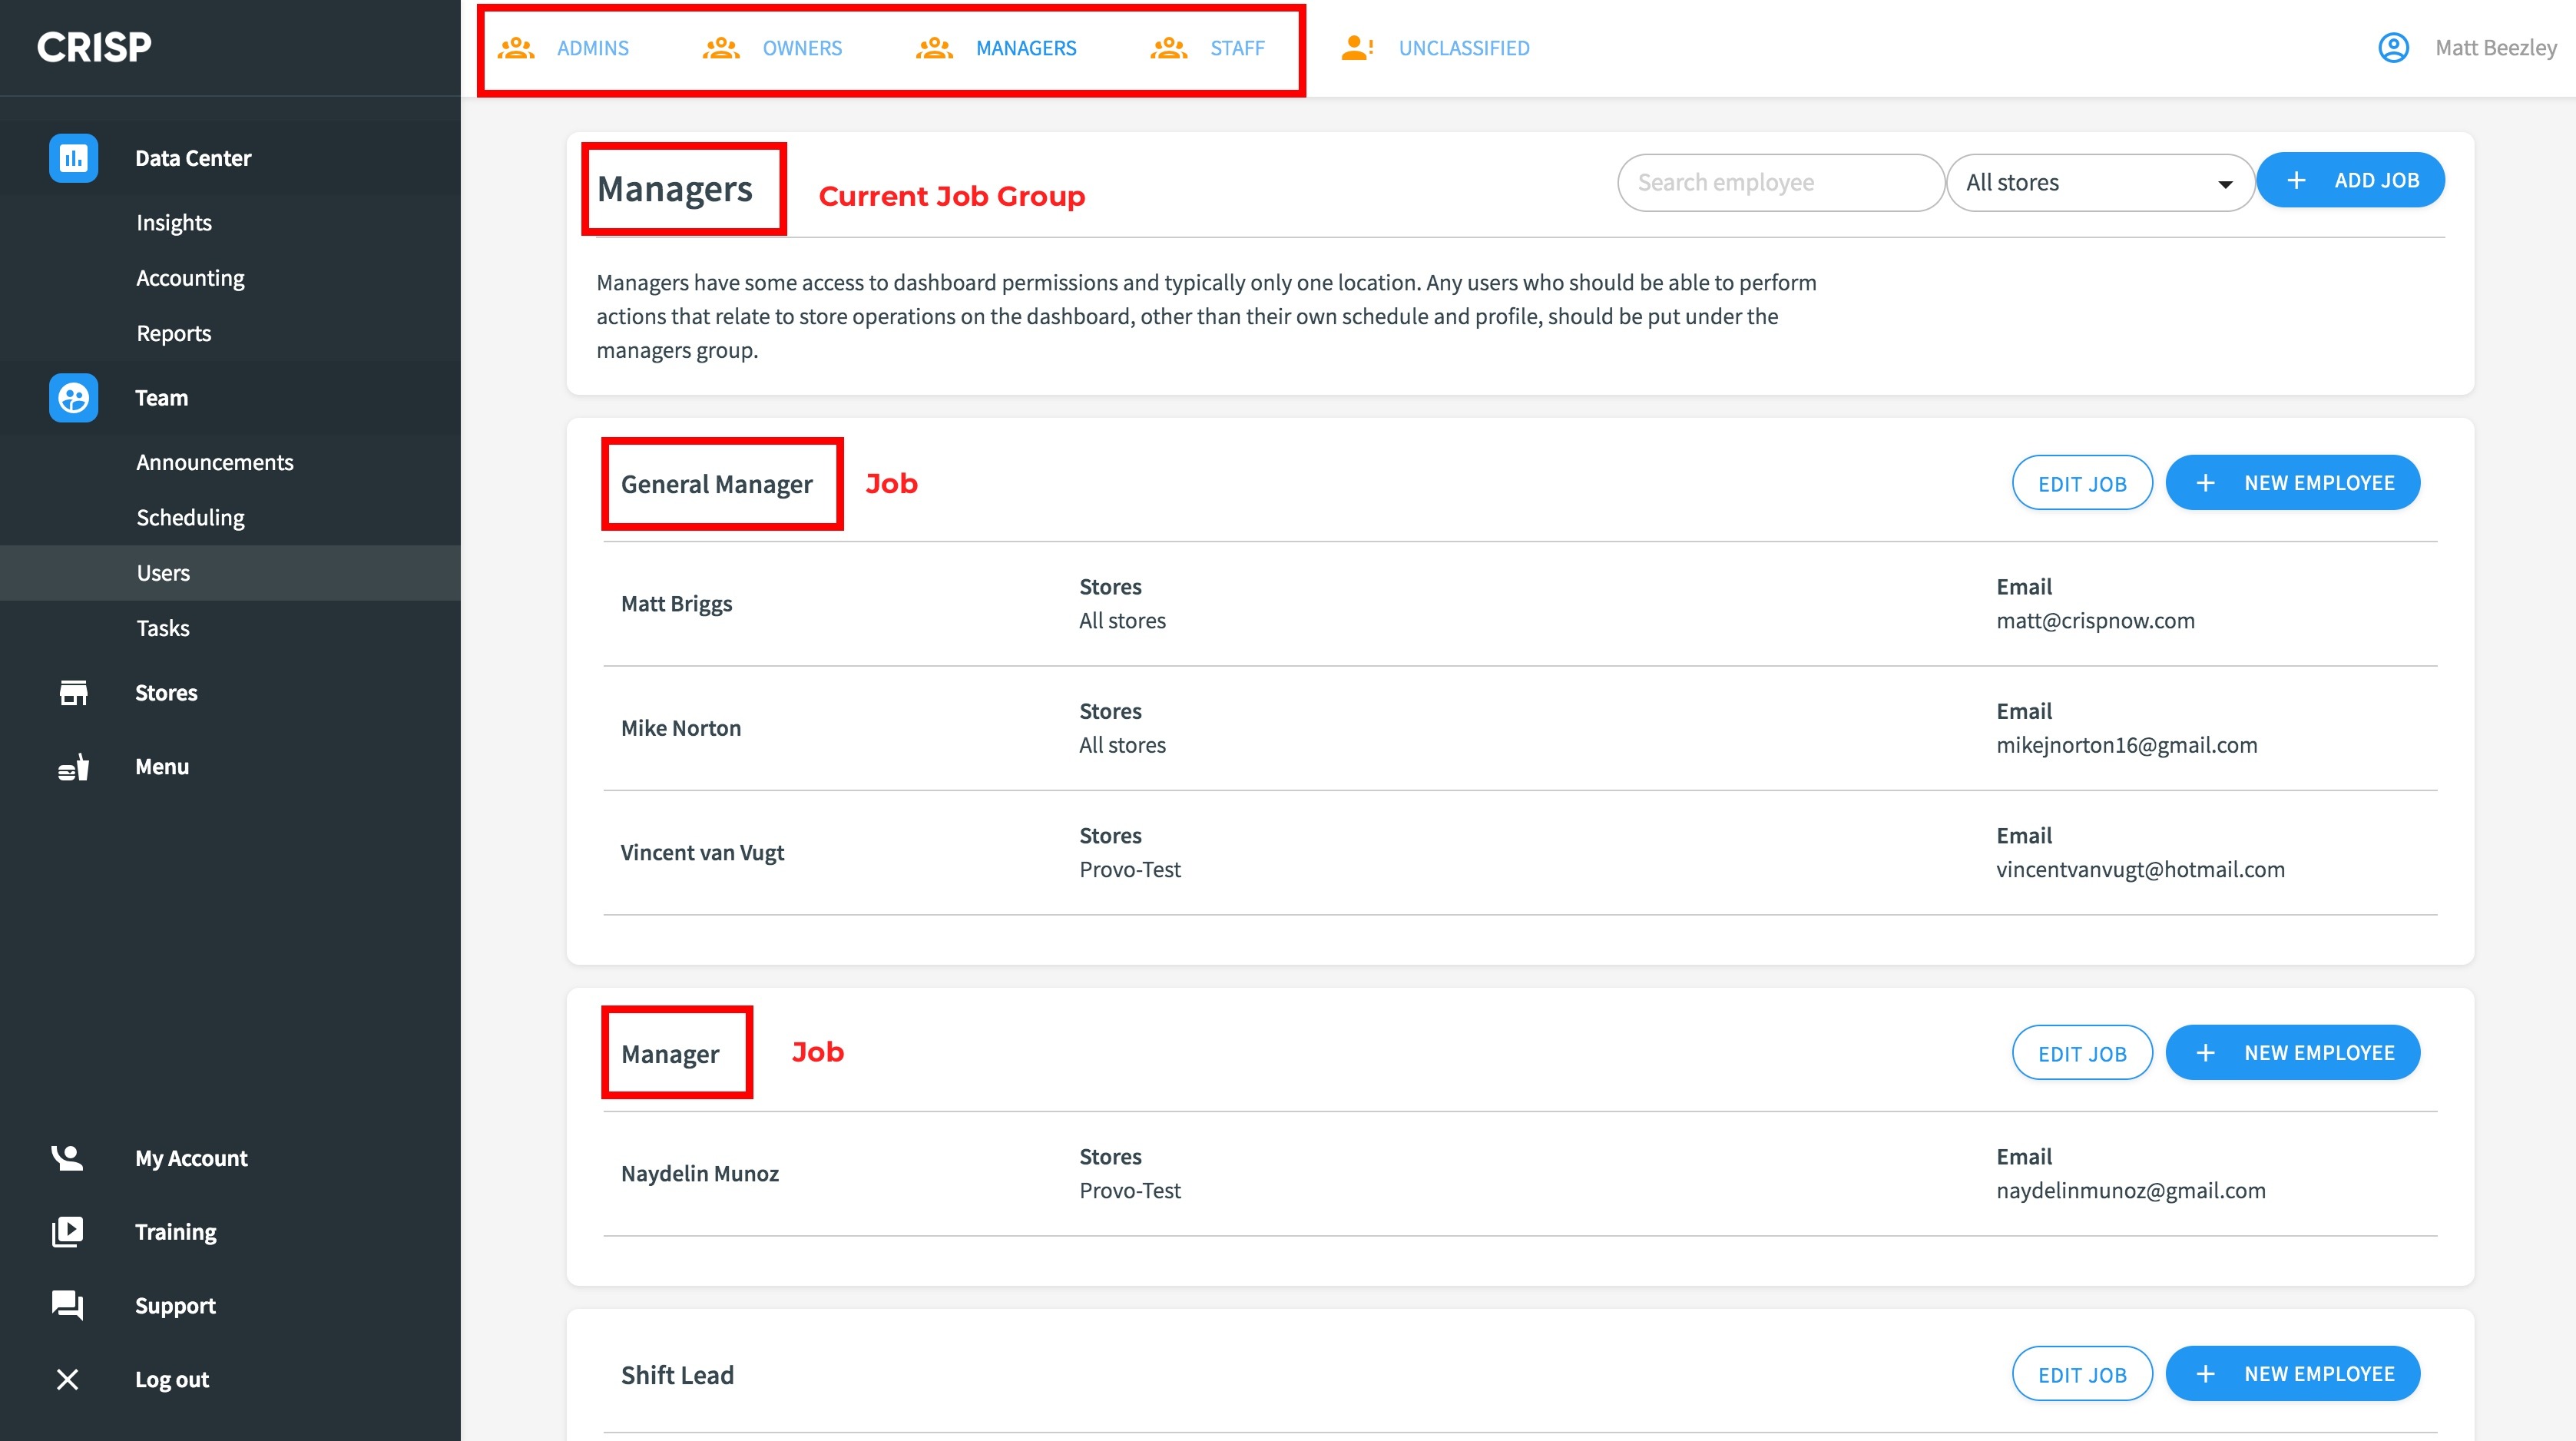Viewport: 2576px width, 1441px height.
Task: Click Edit Job for General Manager
Action: [x=2081, y=484]
